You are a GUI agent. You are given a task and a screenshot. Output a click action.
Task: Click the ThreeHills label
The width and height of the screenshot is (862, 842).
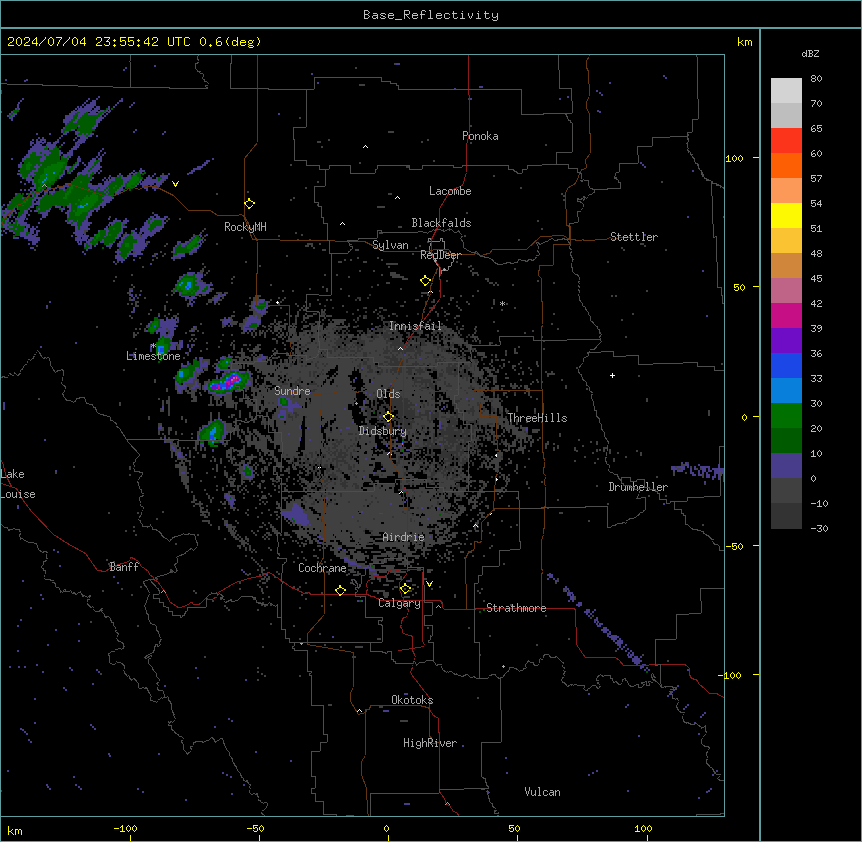[x=537, y=418]
